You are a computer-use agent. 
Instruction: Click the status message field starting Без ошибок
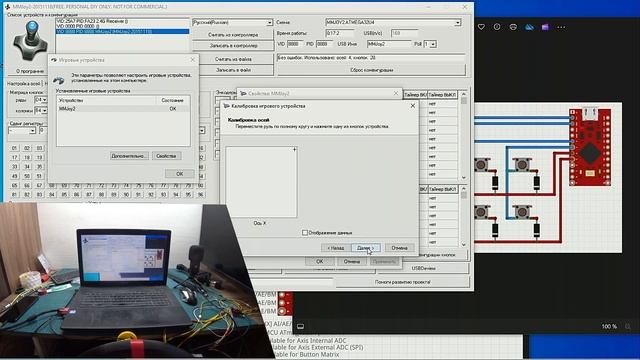[x=371, y=58]
